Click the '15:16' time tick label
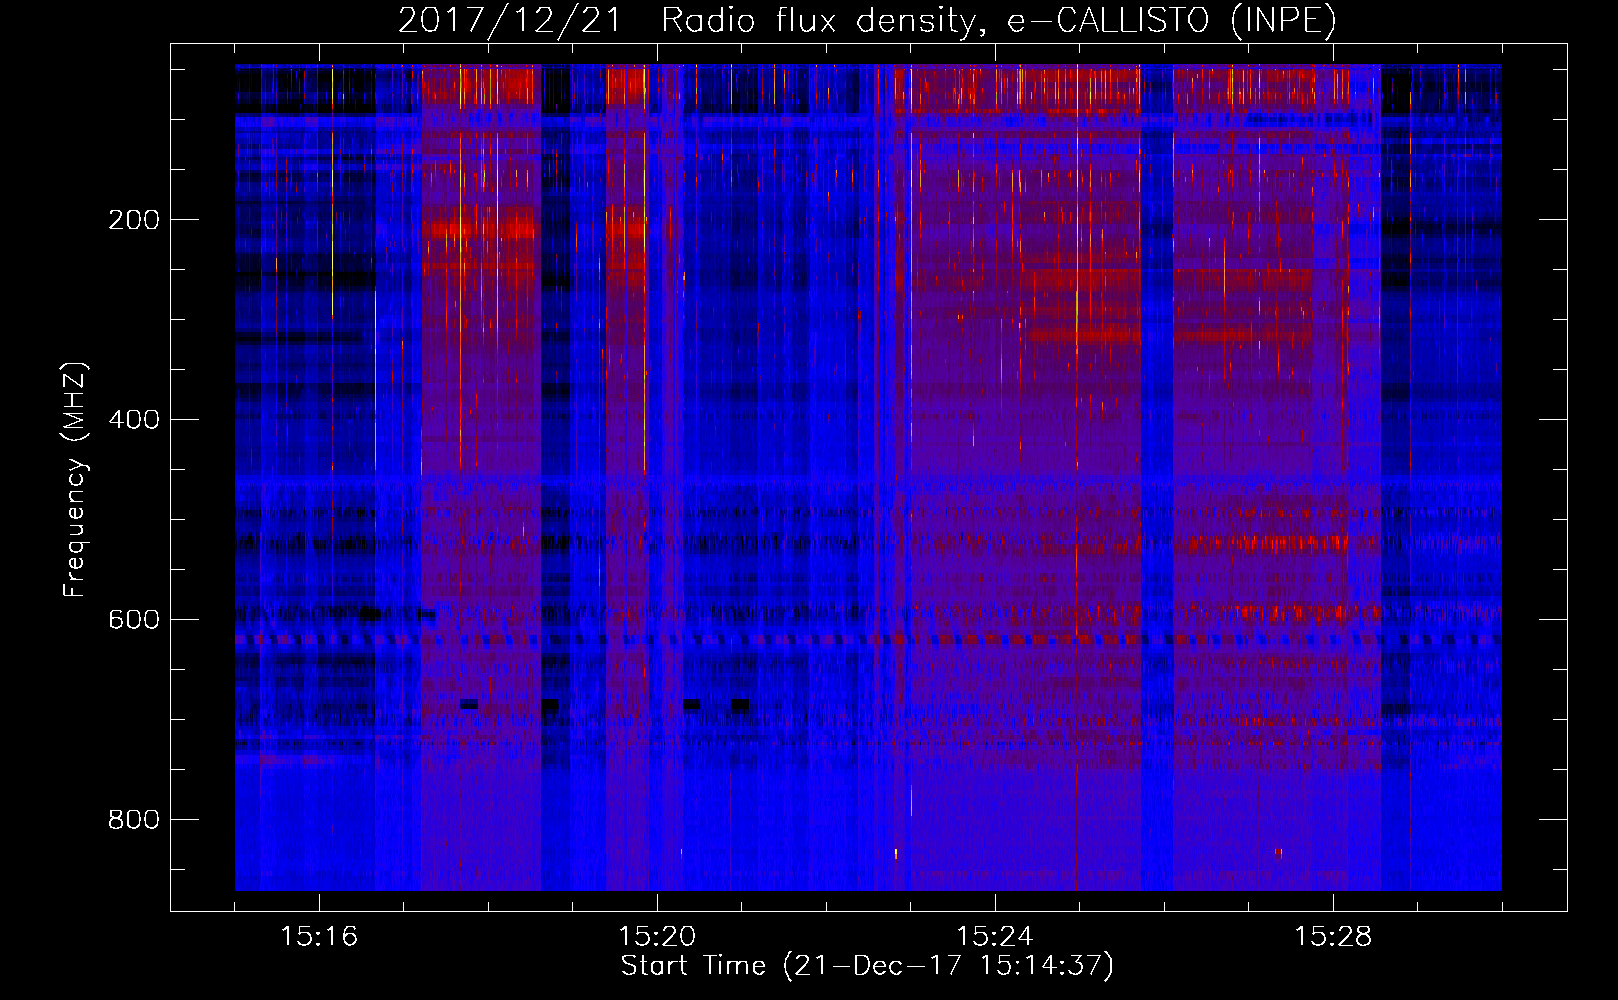This screenshot has width=1618, height=1000. [319, 937]
